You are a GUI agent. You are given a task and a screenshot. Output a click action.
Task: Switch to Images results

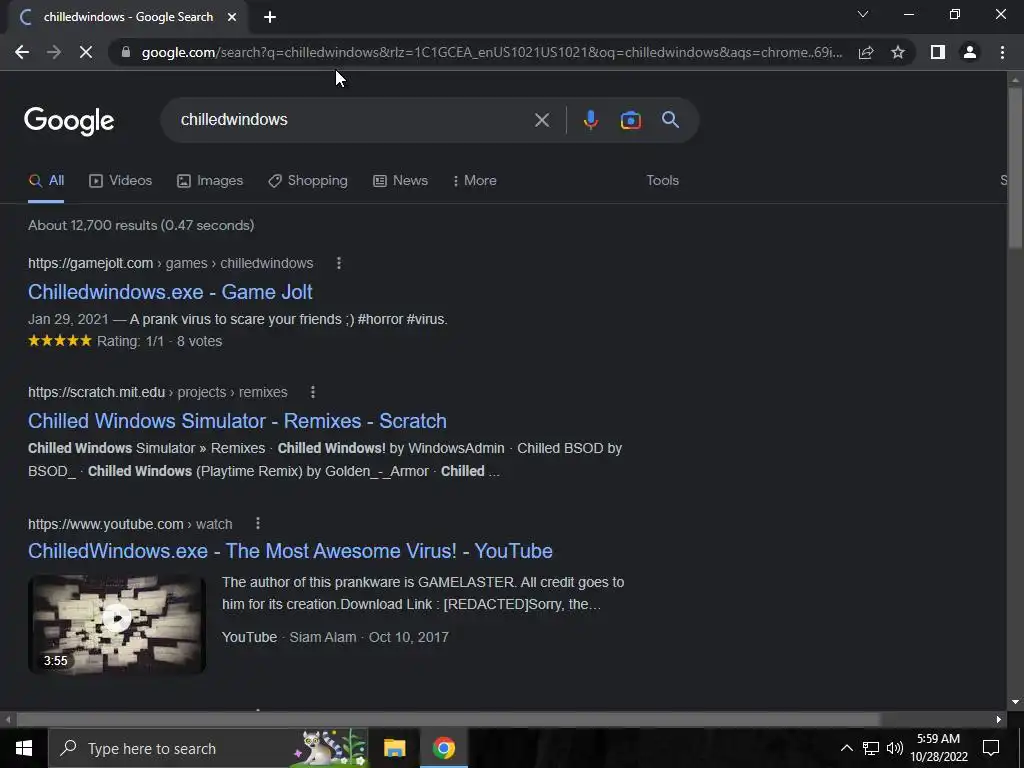click(x=210, y=181)
